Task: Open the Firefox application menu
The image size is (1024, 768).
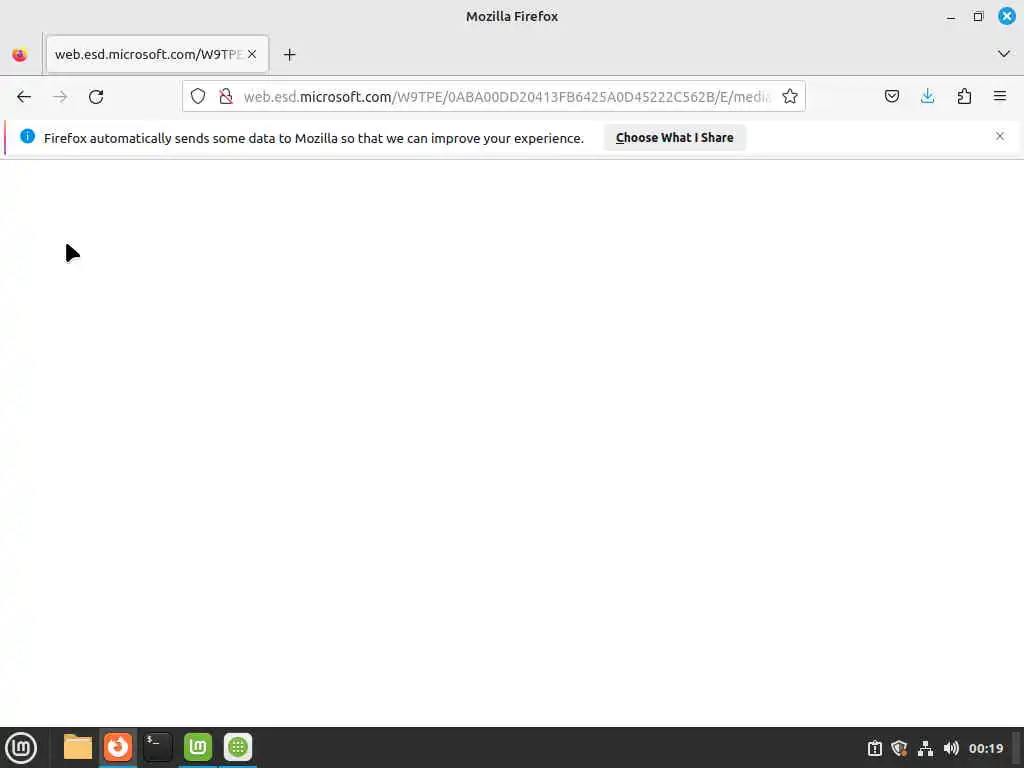Action: 1000,97
